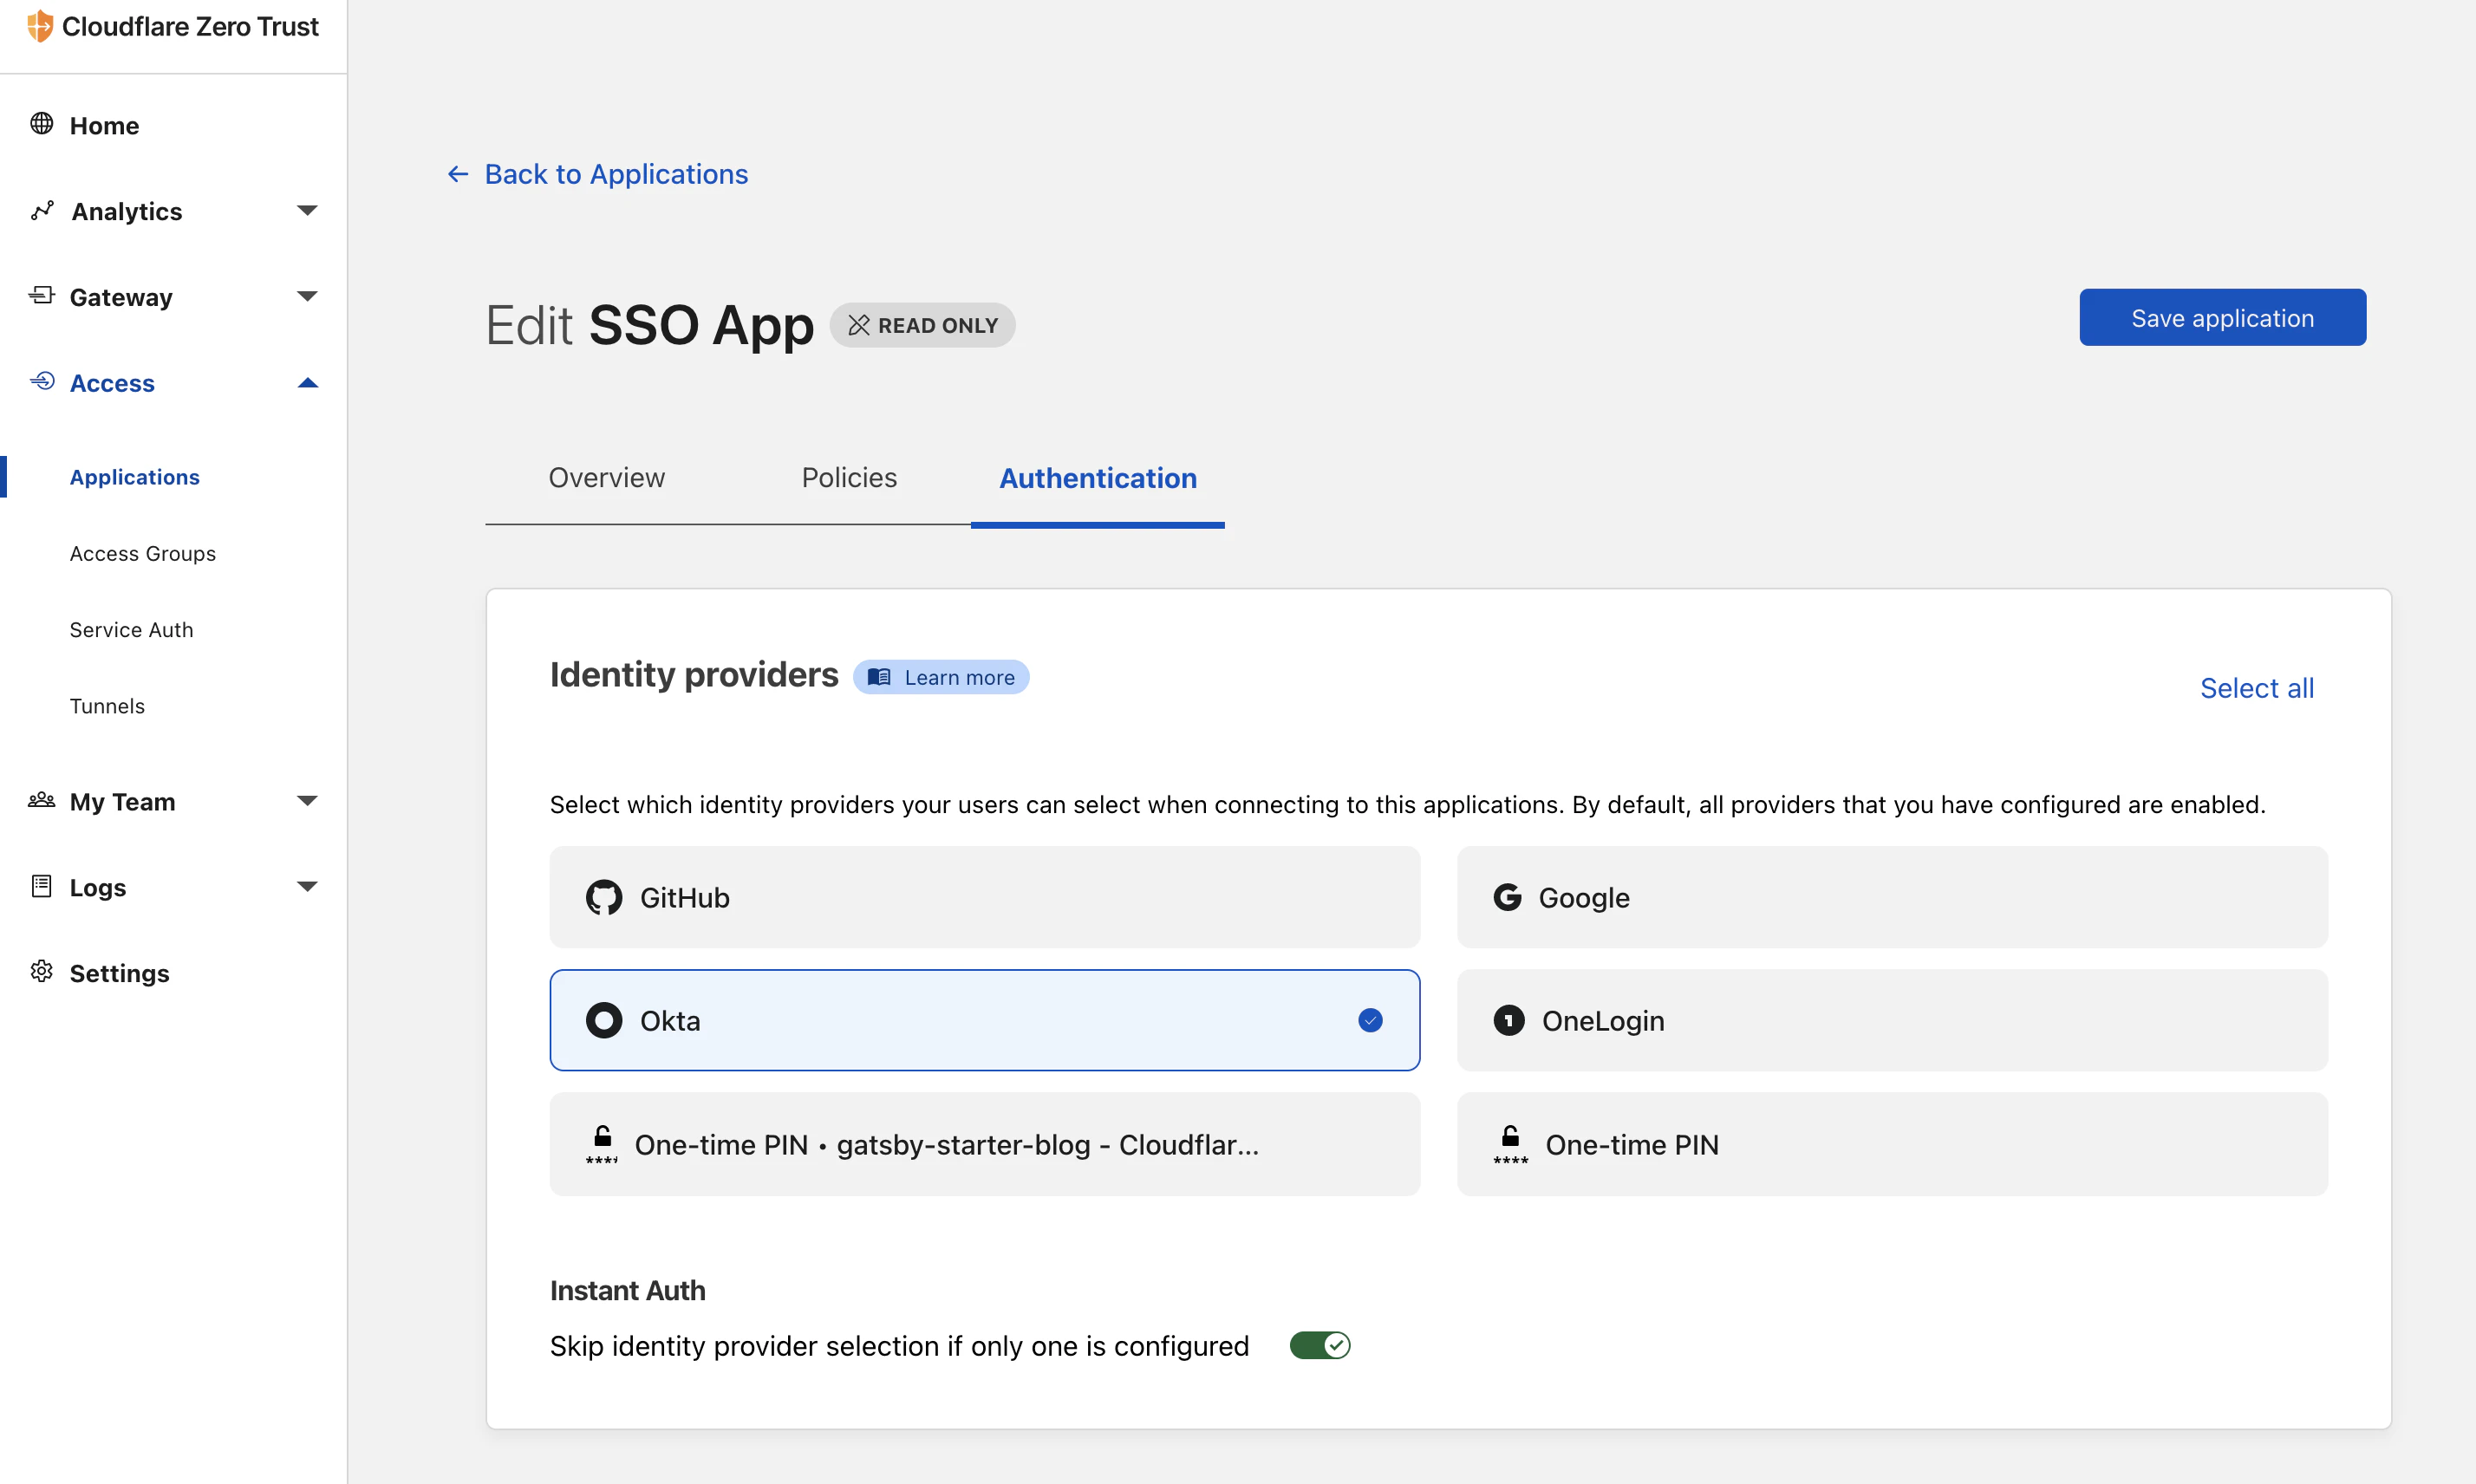Click the Identity providers heading
This screenshot has width=2476, height=1484.
tap(694, 675)
